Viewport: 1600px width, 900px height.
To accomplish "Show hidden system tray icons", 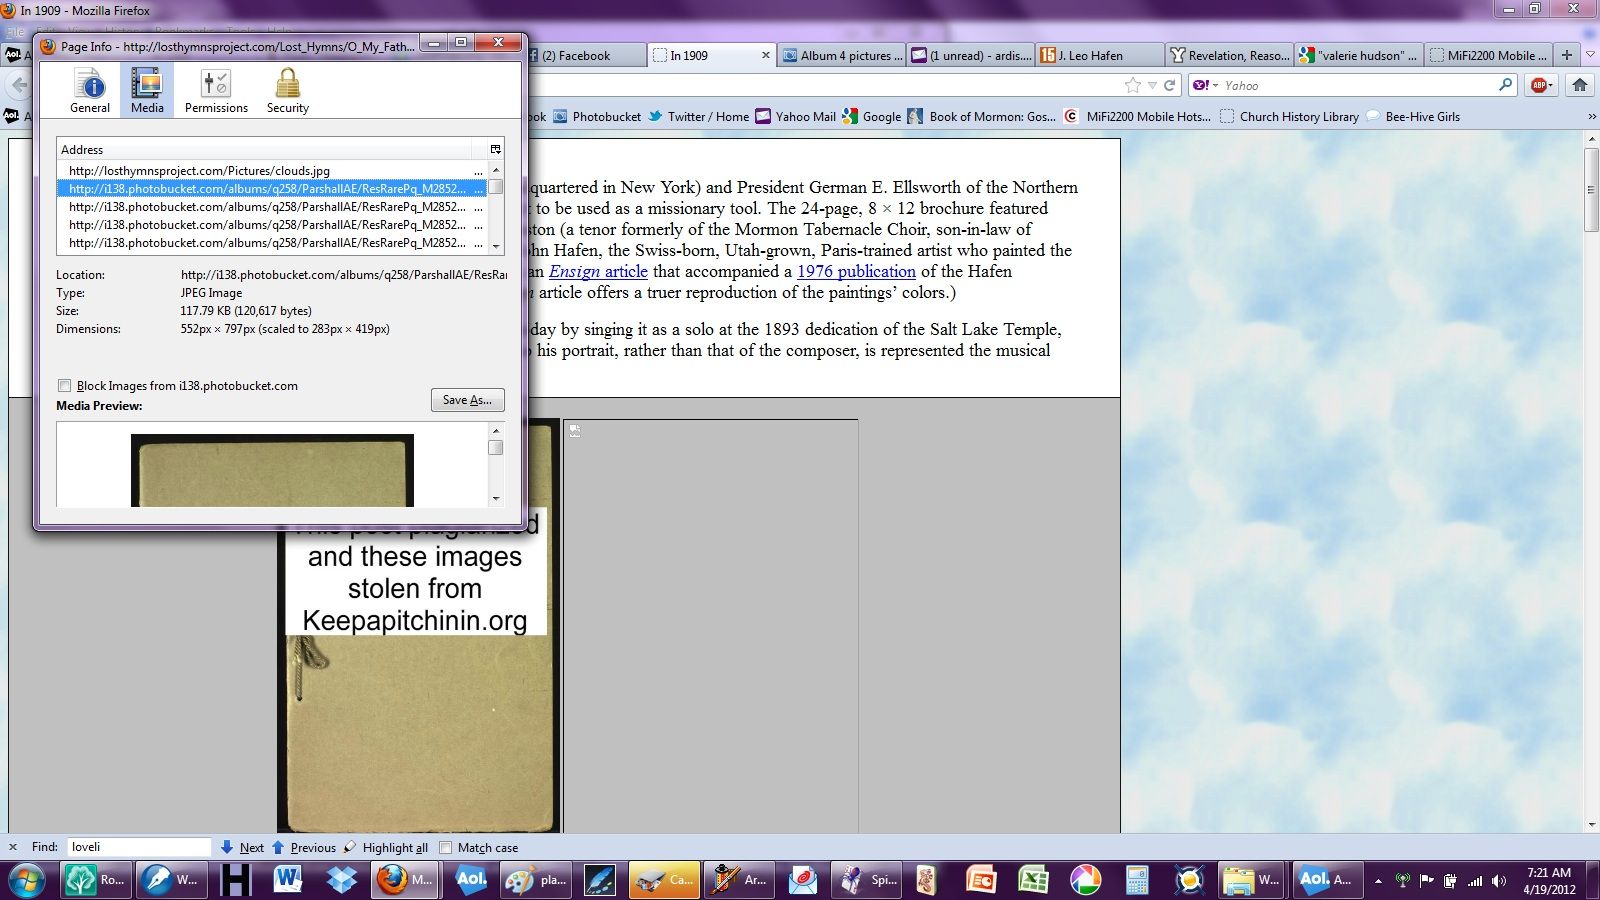I will [x=1378, y=881].
